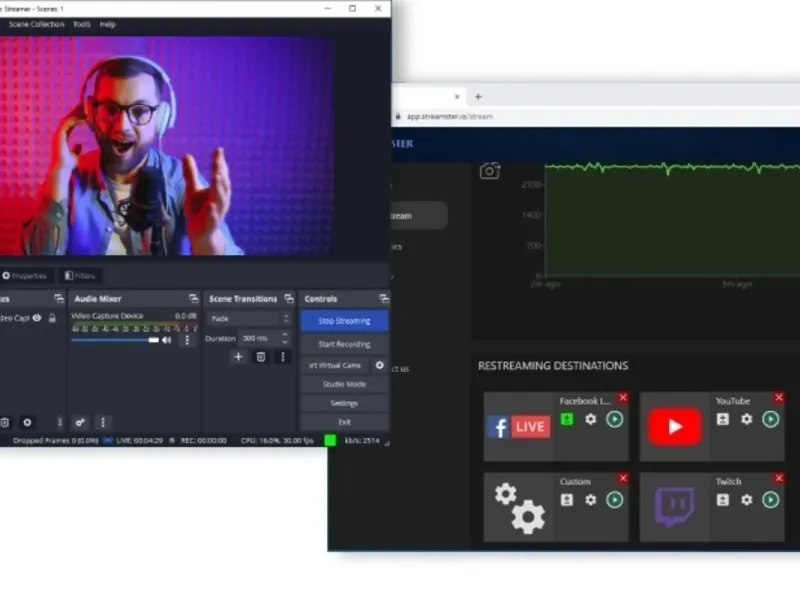This screenshot has width=800, height=600.
Task: Mute the Video Capture Device audio
Action: [x=167, y=340]
